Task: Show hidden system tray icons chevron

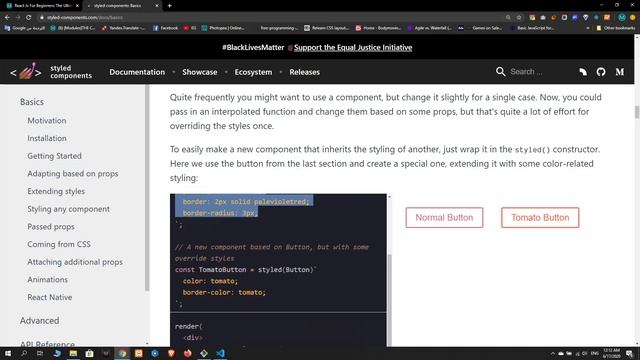Action: 553,353
